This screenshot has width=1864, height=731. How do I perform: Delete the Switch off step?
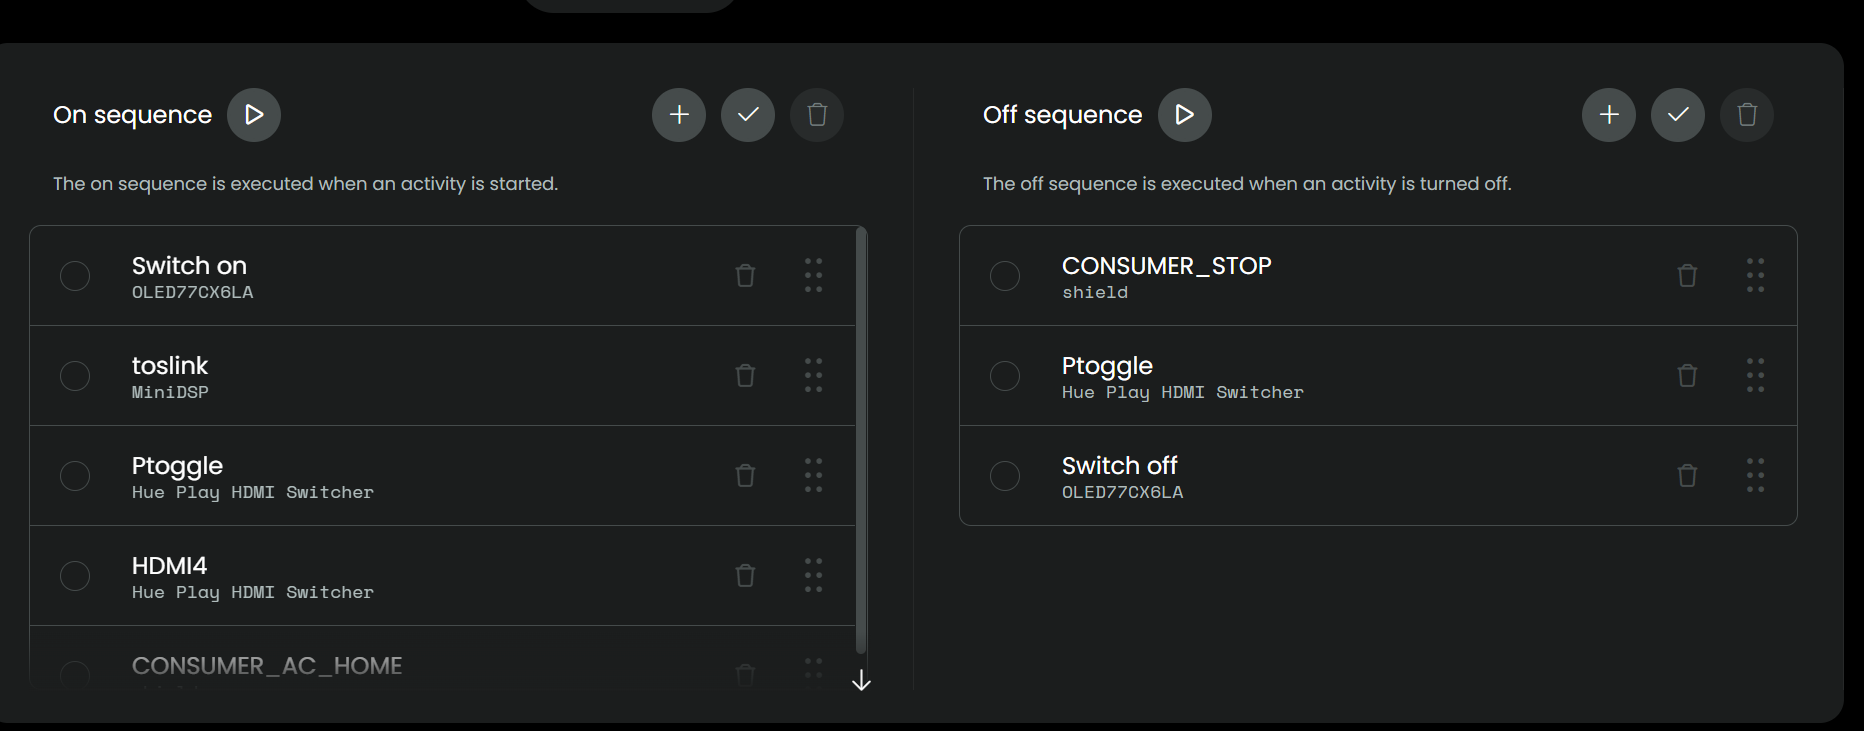click(x=1687, y=476)
